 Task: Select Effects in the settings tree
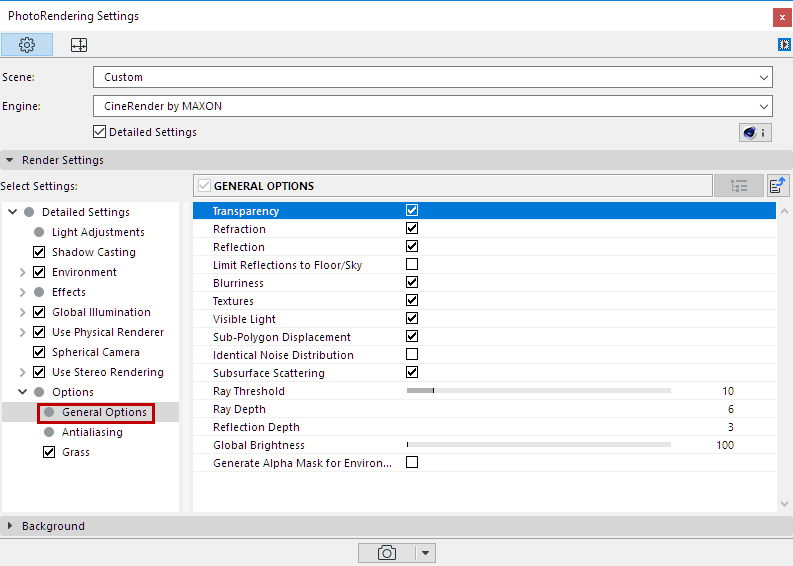(69, 292)
